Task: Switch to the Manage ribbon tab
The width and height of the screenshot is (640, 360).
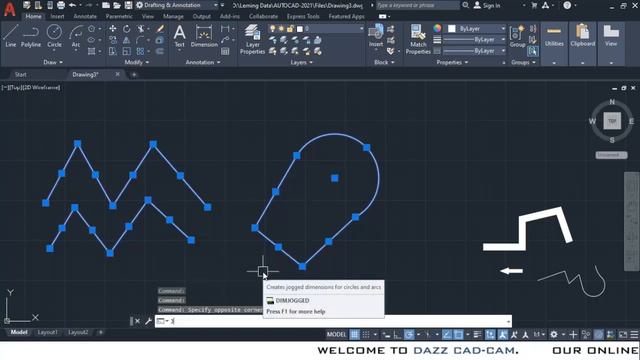Action: click(x=173, y=16)
